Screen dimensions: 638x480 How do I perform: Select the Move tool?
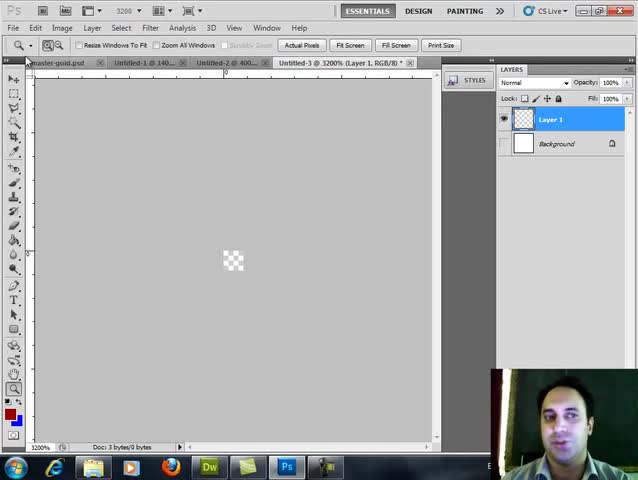coord(13,79)
